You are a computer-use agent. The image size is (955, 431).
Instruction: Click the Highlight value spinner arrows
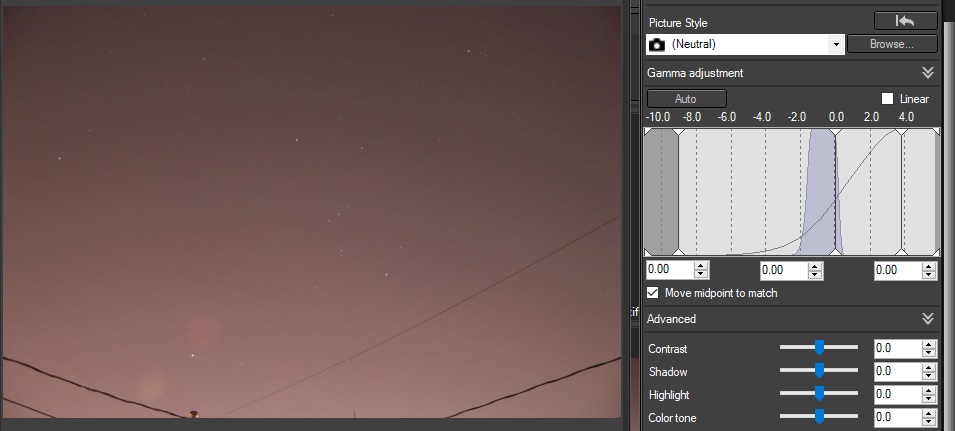tap(930, 394)
